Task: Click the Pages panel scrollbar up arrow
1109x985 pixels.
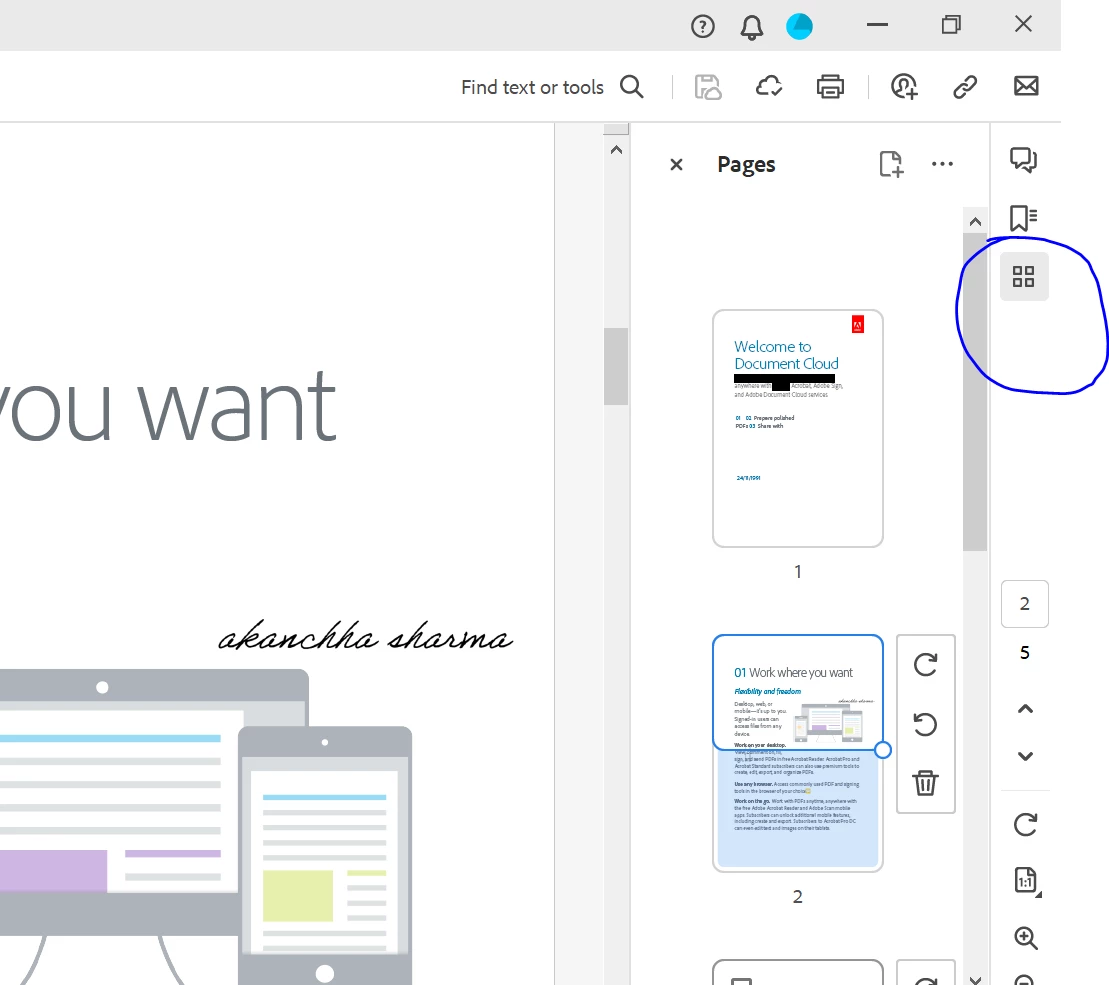Action: click(x=975, y=222)
